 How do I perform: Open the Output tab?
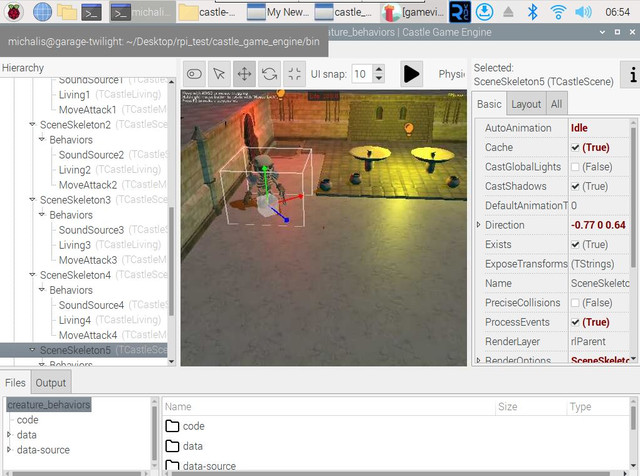(51, 383)
